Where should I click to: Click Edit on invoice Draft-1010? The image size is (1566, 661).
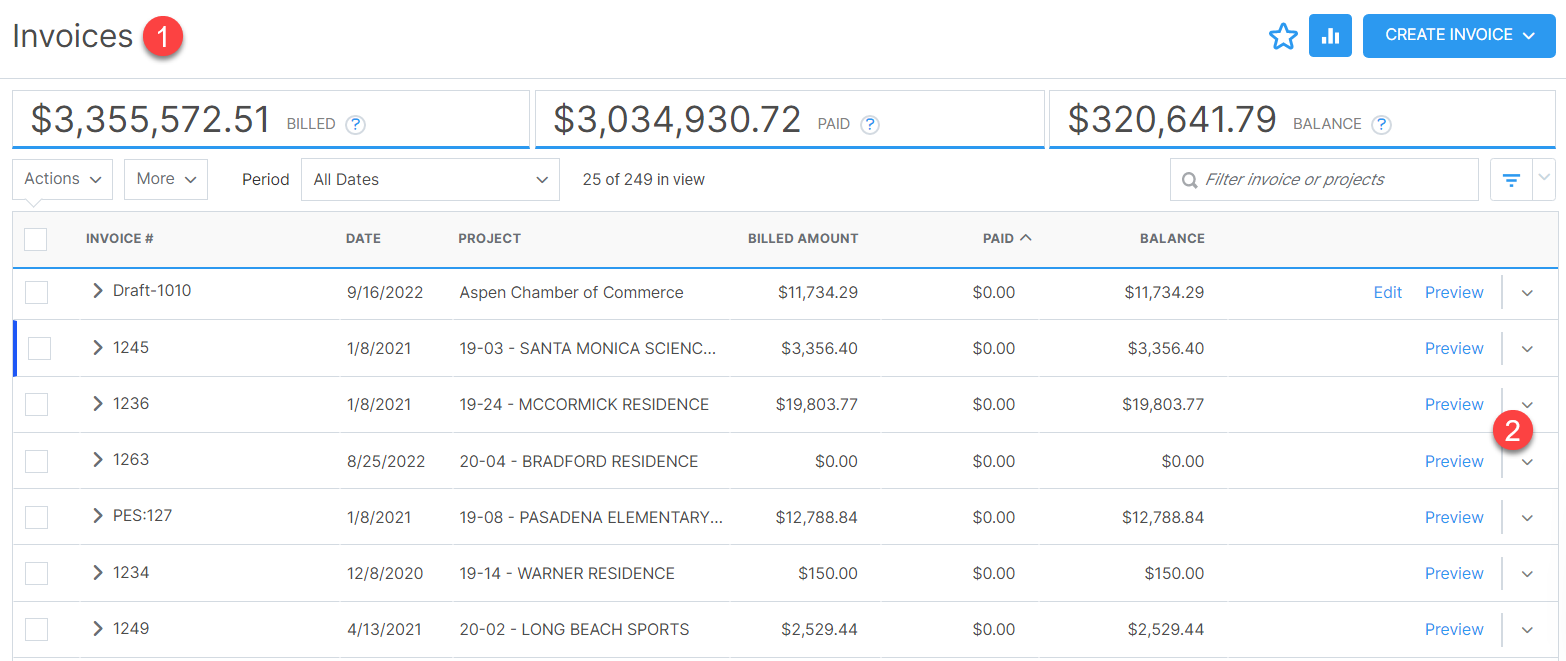coord(1387,292)
